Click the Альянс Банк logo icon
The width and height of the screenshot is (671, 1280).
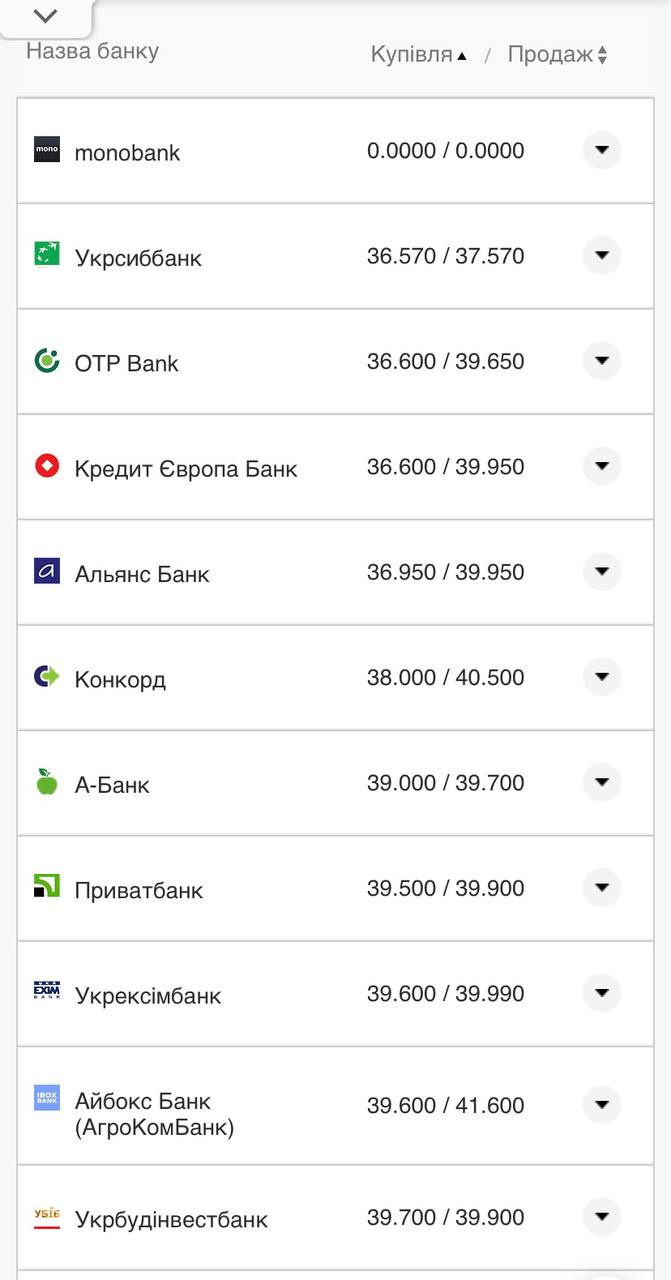point(47,571)
